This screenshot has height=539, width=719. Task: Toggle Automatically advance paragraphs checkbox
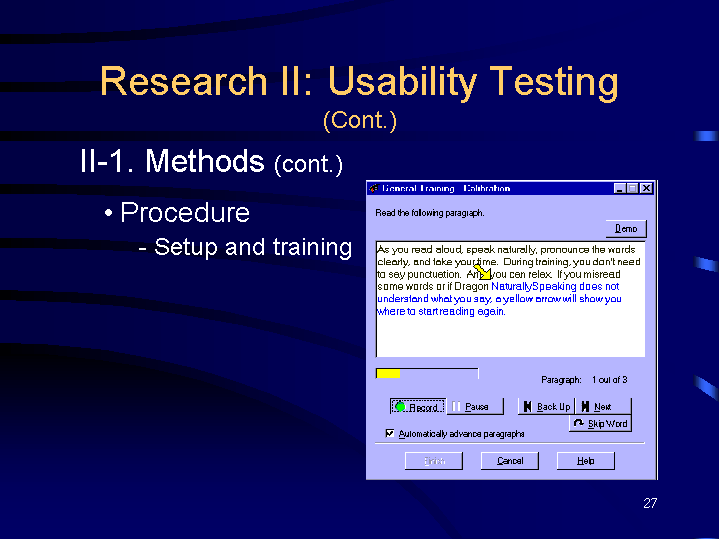(x=390, y=434)
